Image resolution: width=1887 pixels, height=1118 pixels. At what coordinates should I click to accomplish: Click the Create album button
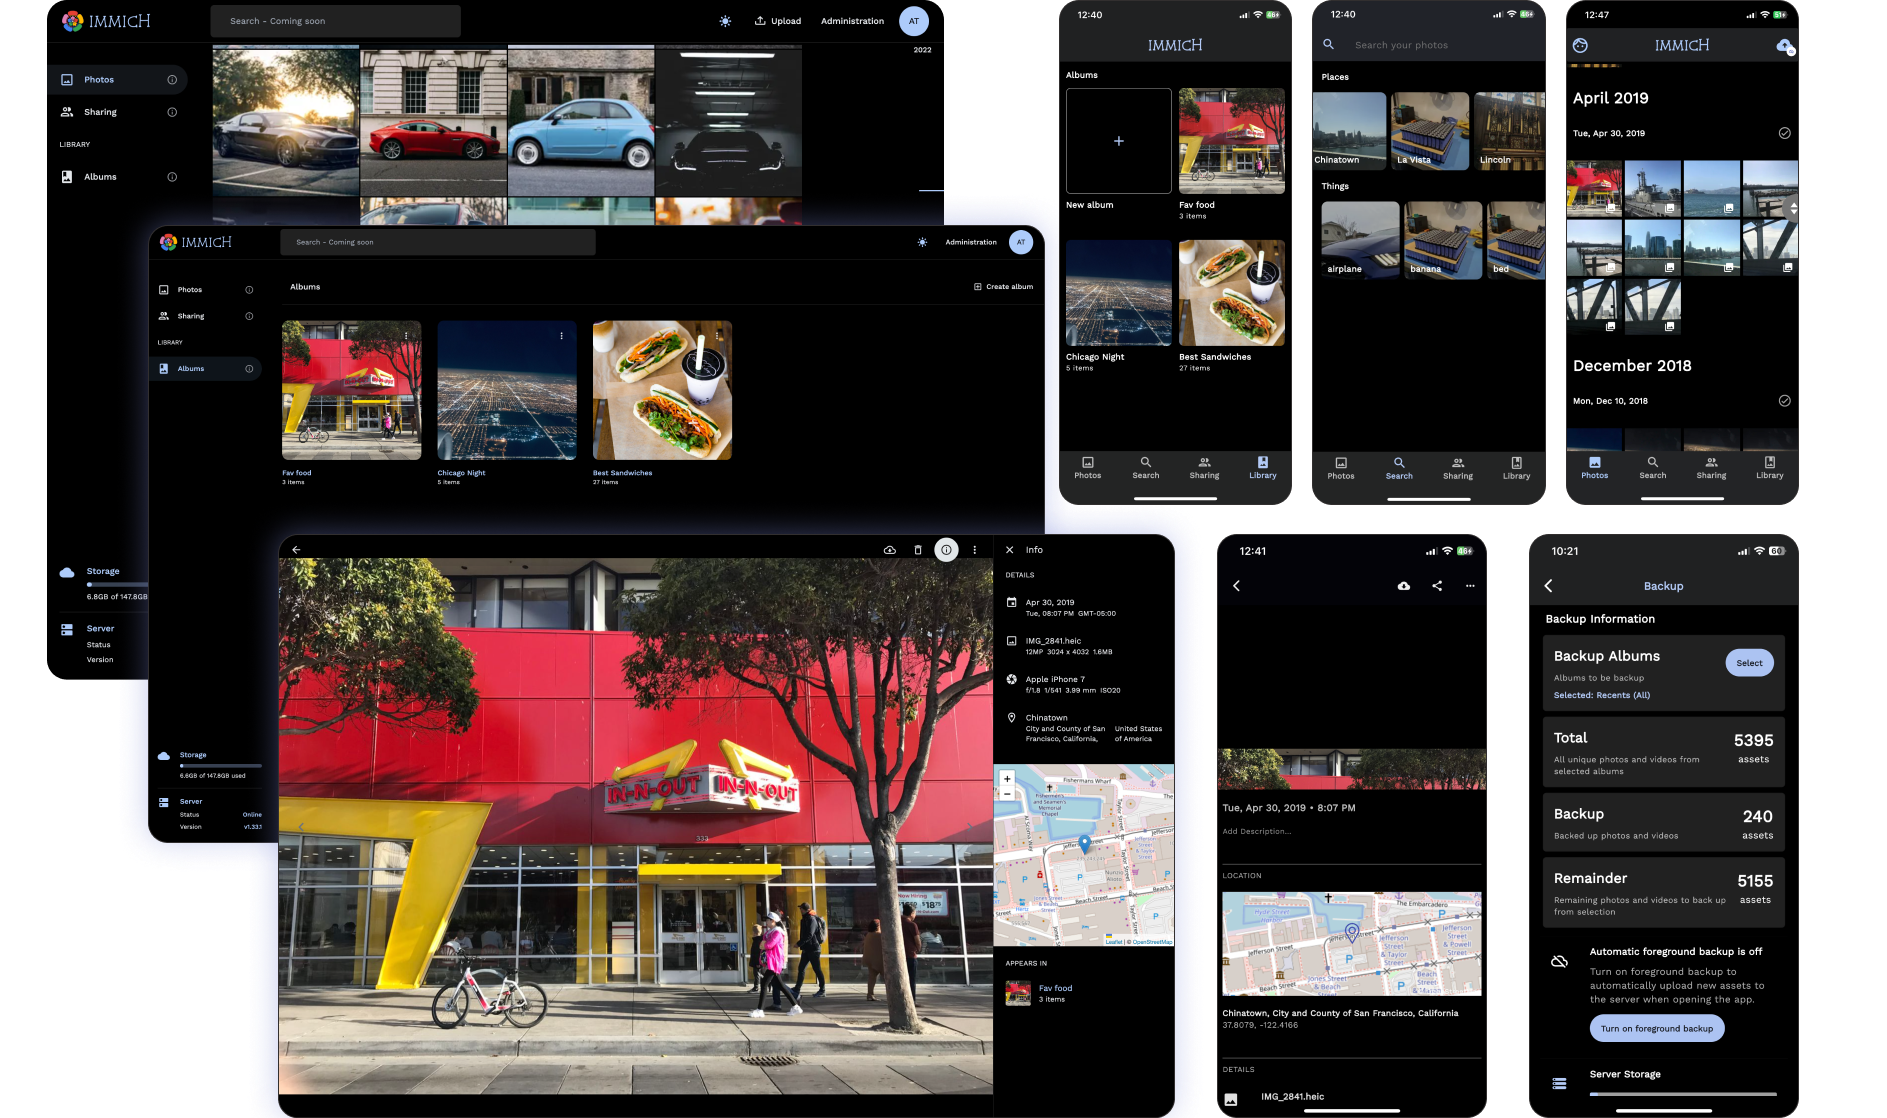[1003, 286]
